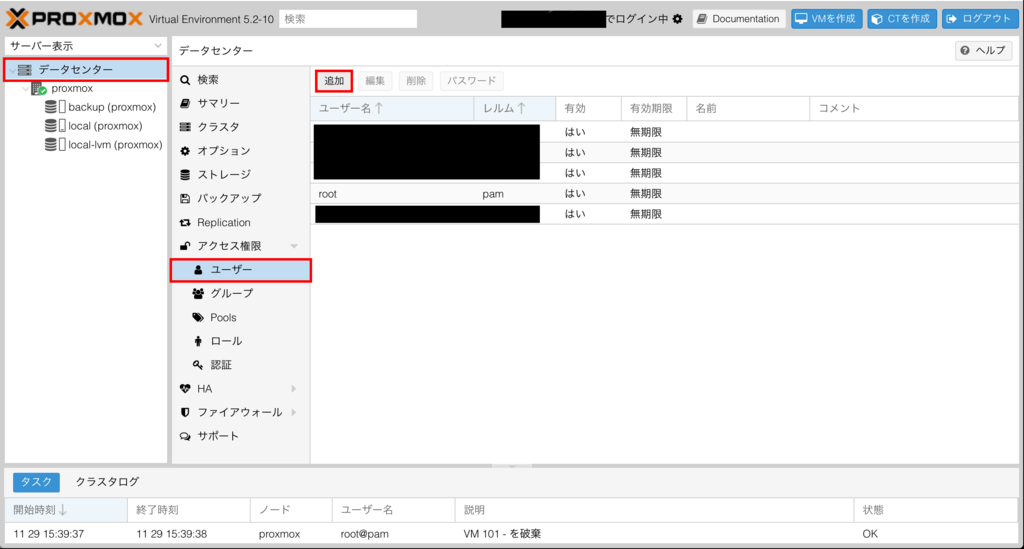Image resolution: width=1024 pixels, height=549 pixels.
Task: Expand the ファイアウォール submenu arrow
Action: click(x=294, y=413)
